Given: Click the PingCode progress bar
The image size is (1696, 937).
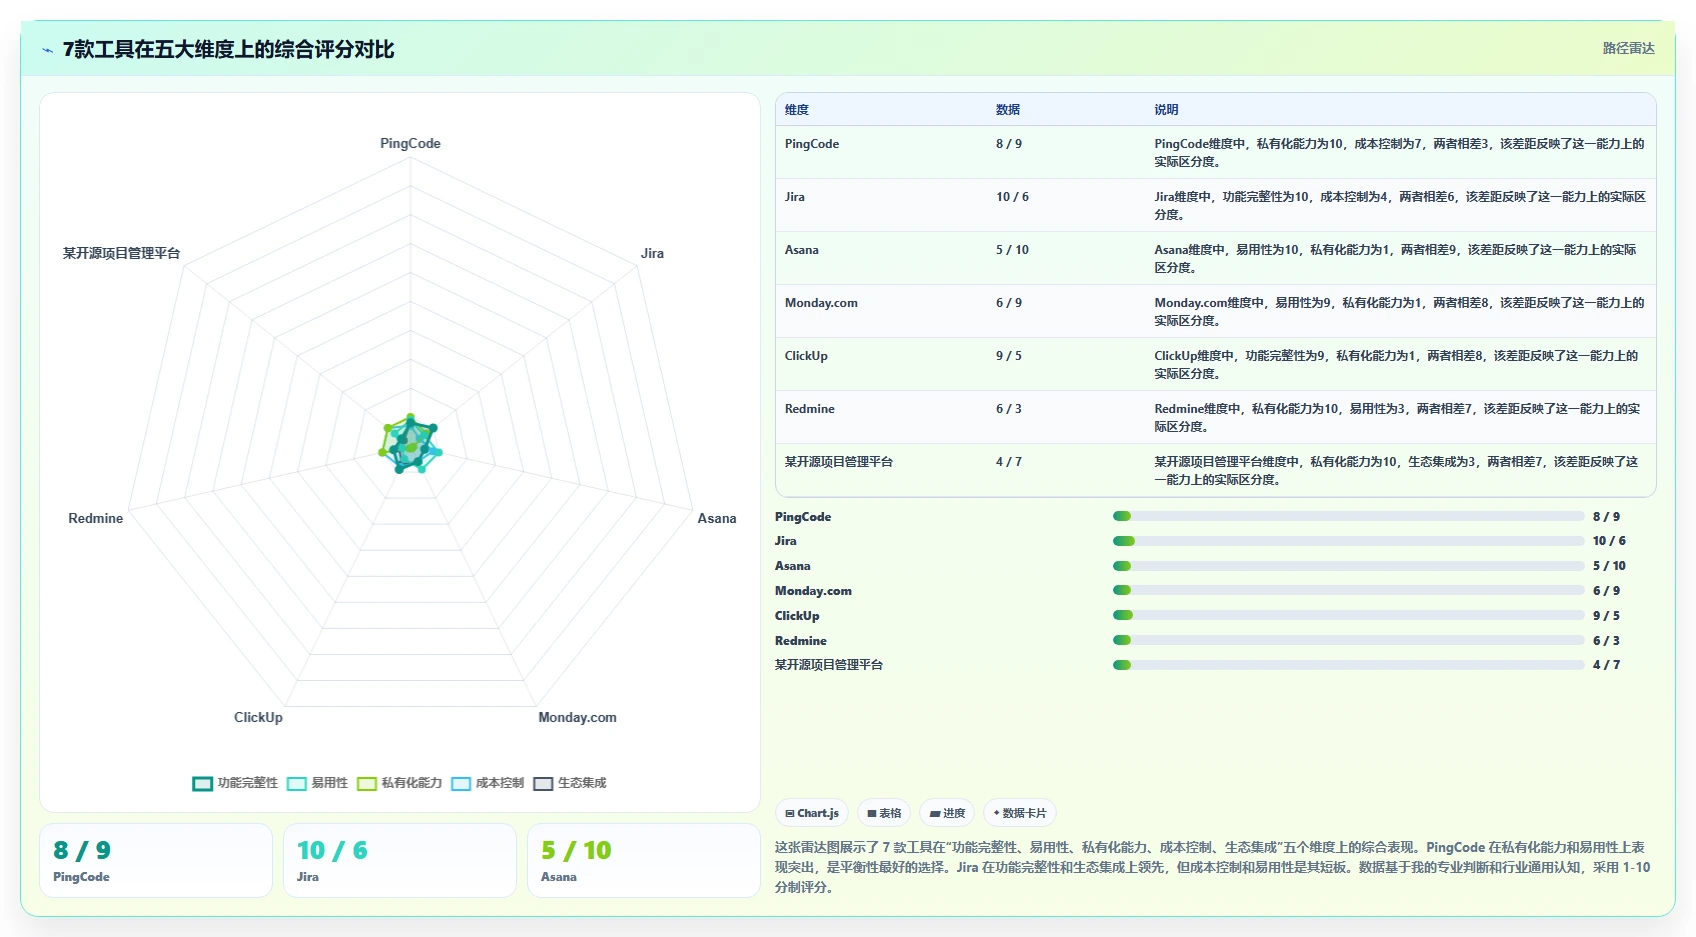Looking at the screenshot, I should [x=1349, y=516].
